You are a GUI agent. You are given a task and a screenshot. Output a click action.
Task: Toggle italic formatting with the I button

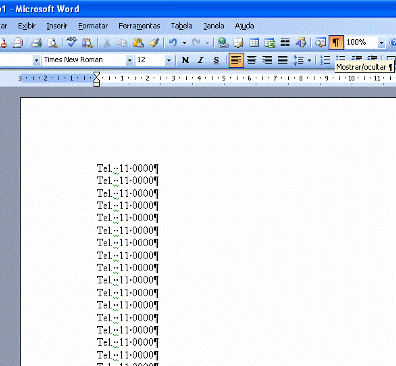(x=201, y=60)
